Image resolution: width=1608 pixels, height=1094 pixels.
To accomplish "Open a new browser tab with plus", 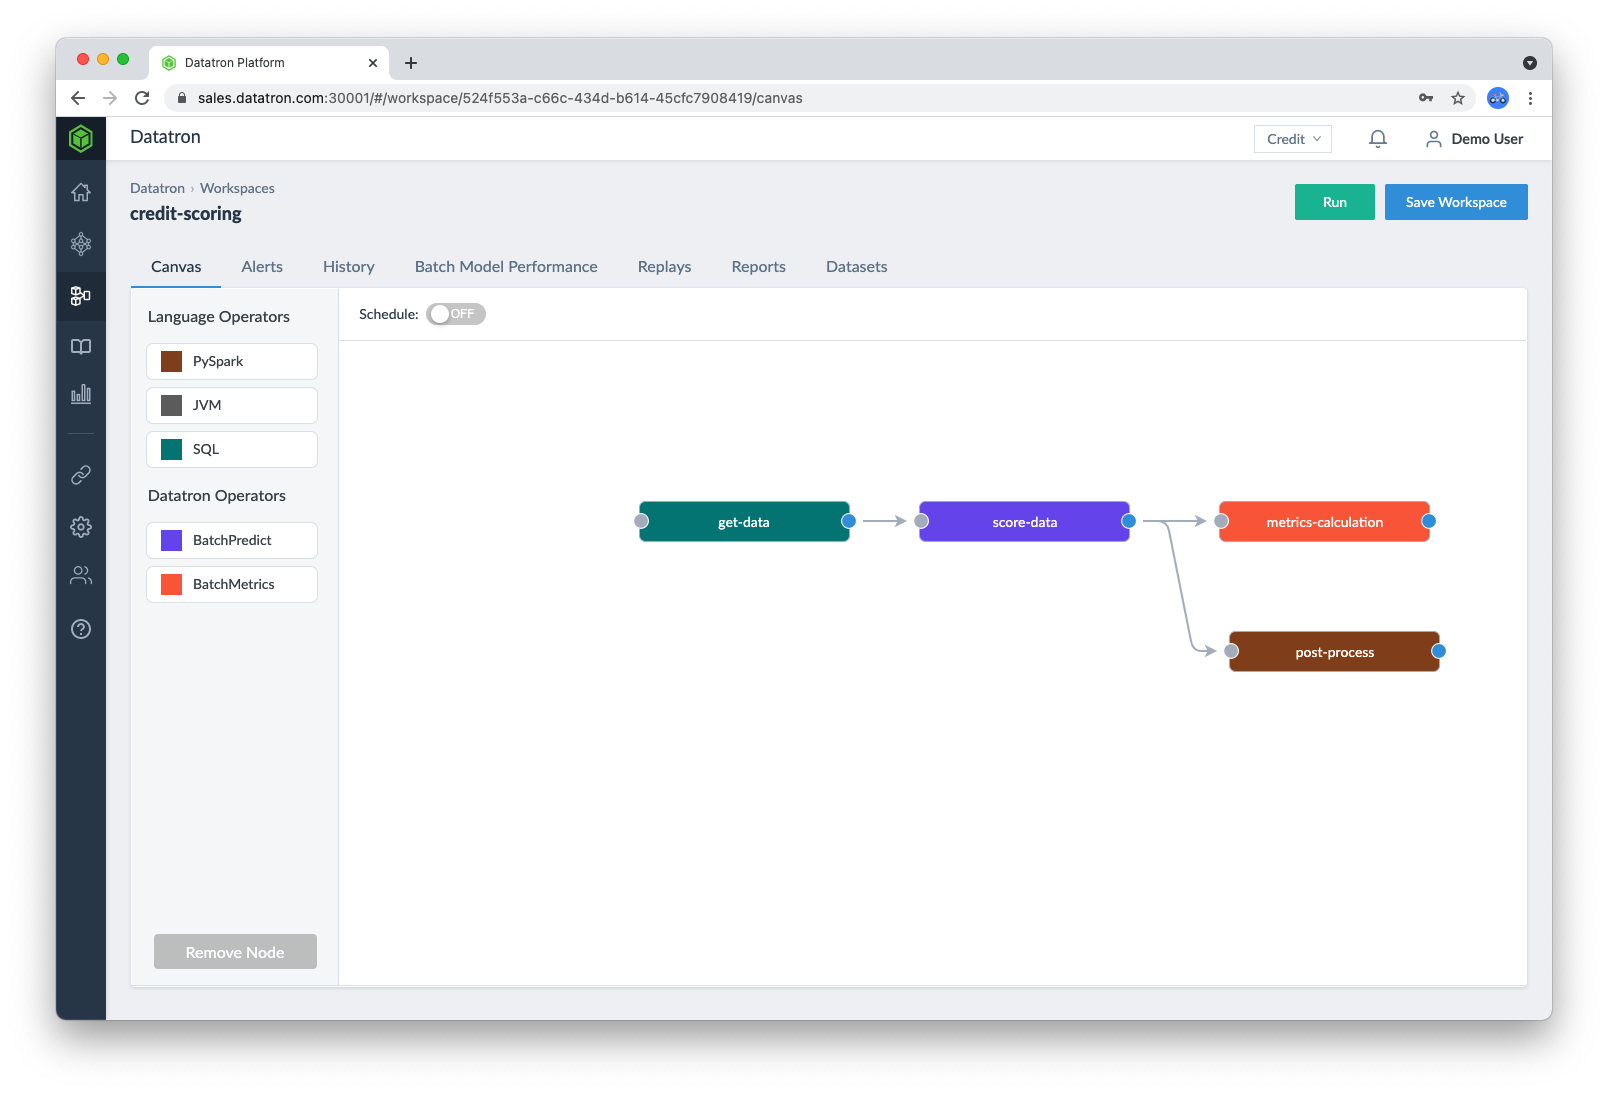I will point(411,63).
